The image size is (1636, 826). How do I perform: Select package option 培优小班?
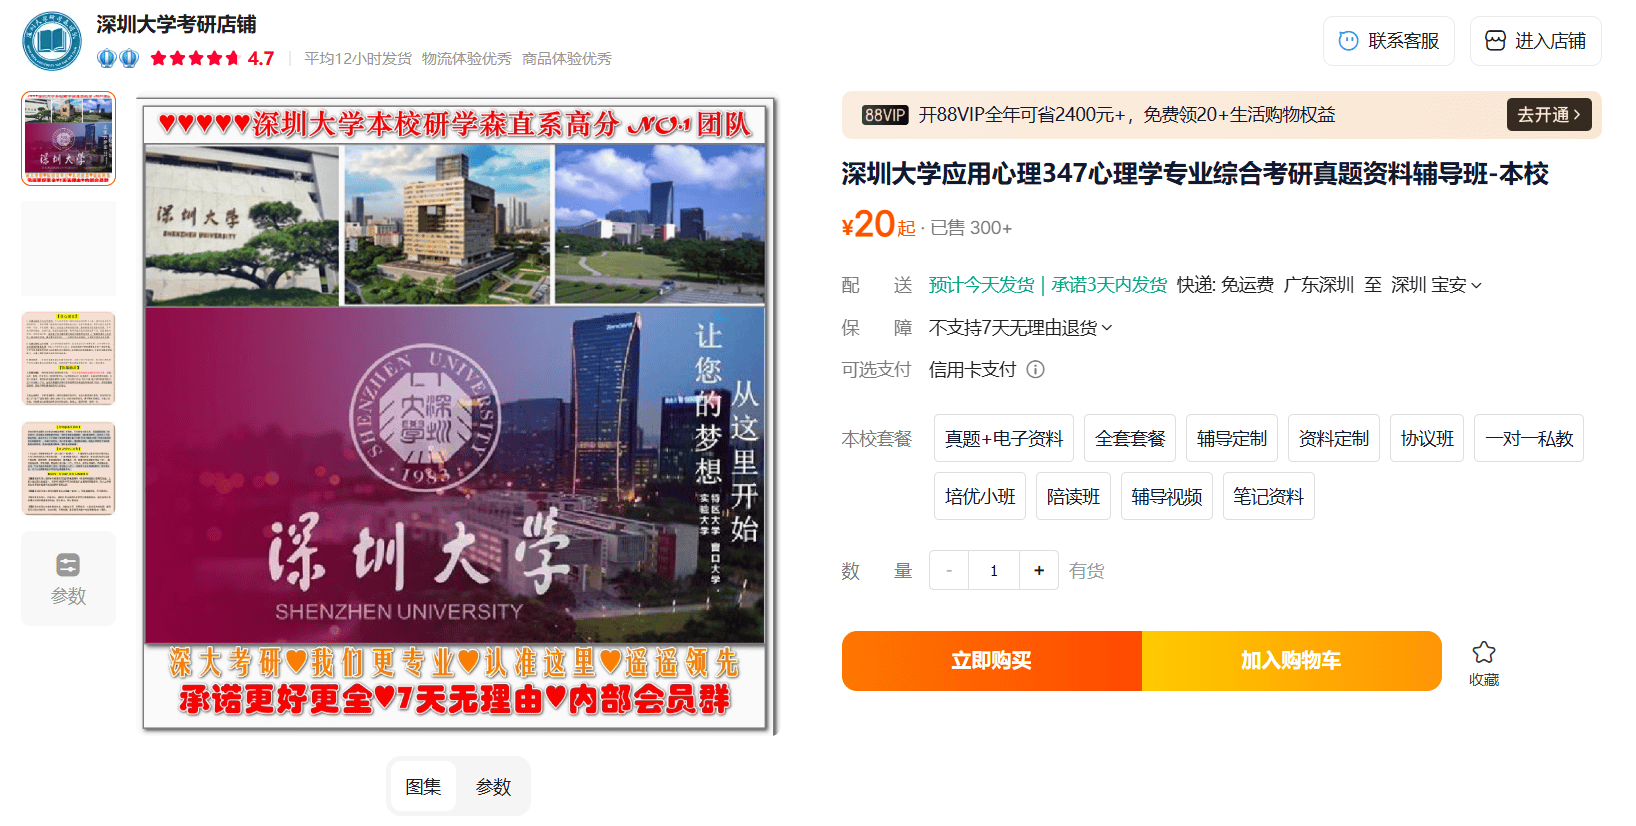click(x=980, y=496)
